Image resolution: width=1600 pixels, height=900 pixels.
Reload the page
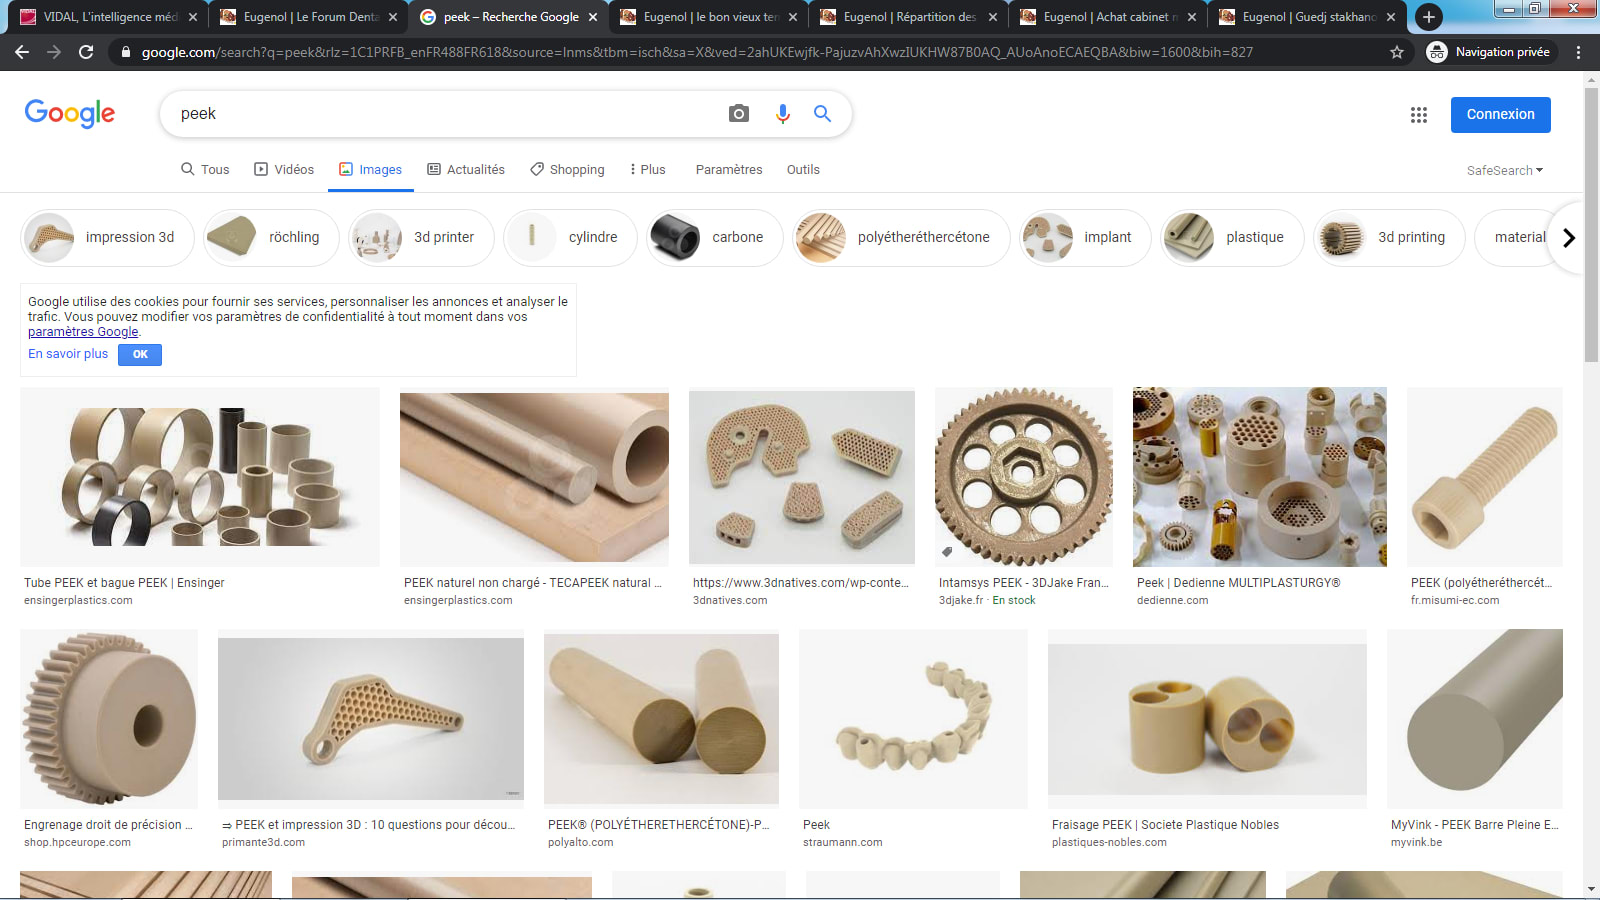click(x=86, y=52)
